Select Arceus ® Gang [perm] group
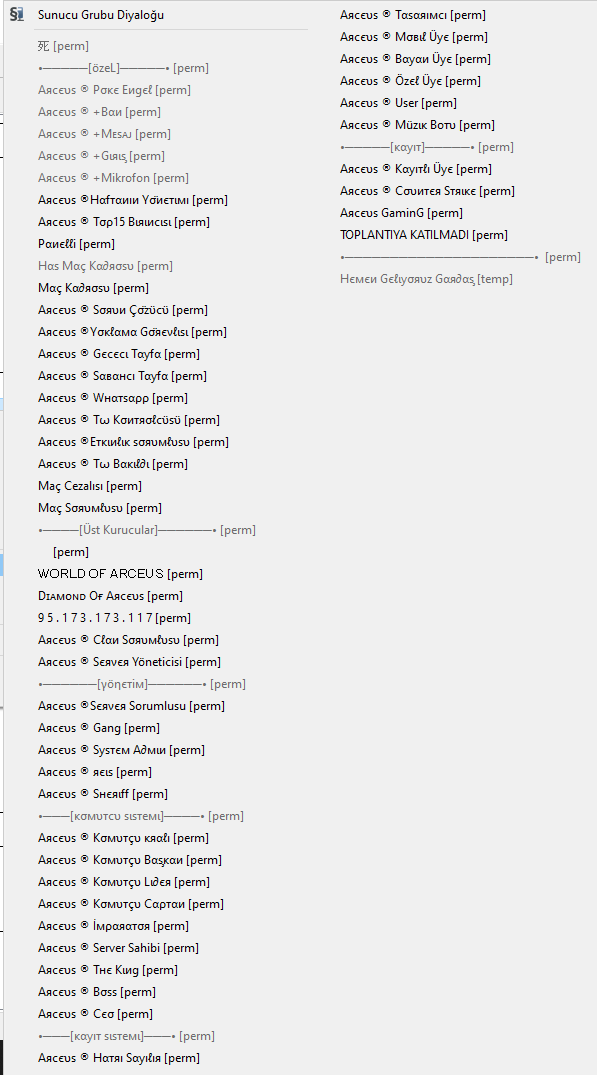This screenshot has height=1075, width=597. (99, 727)
